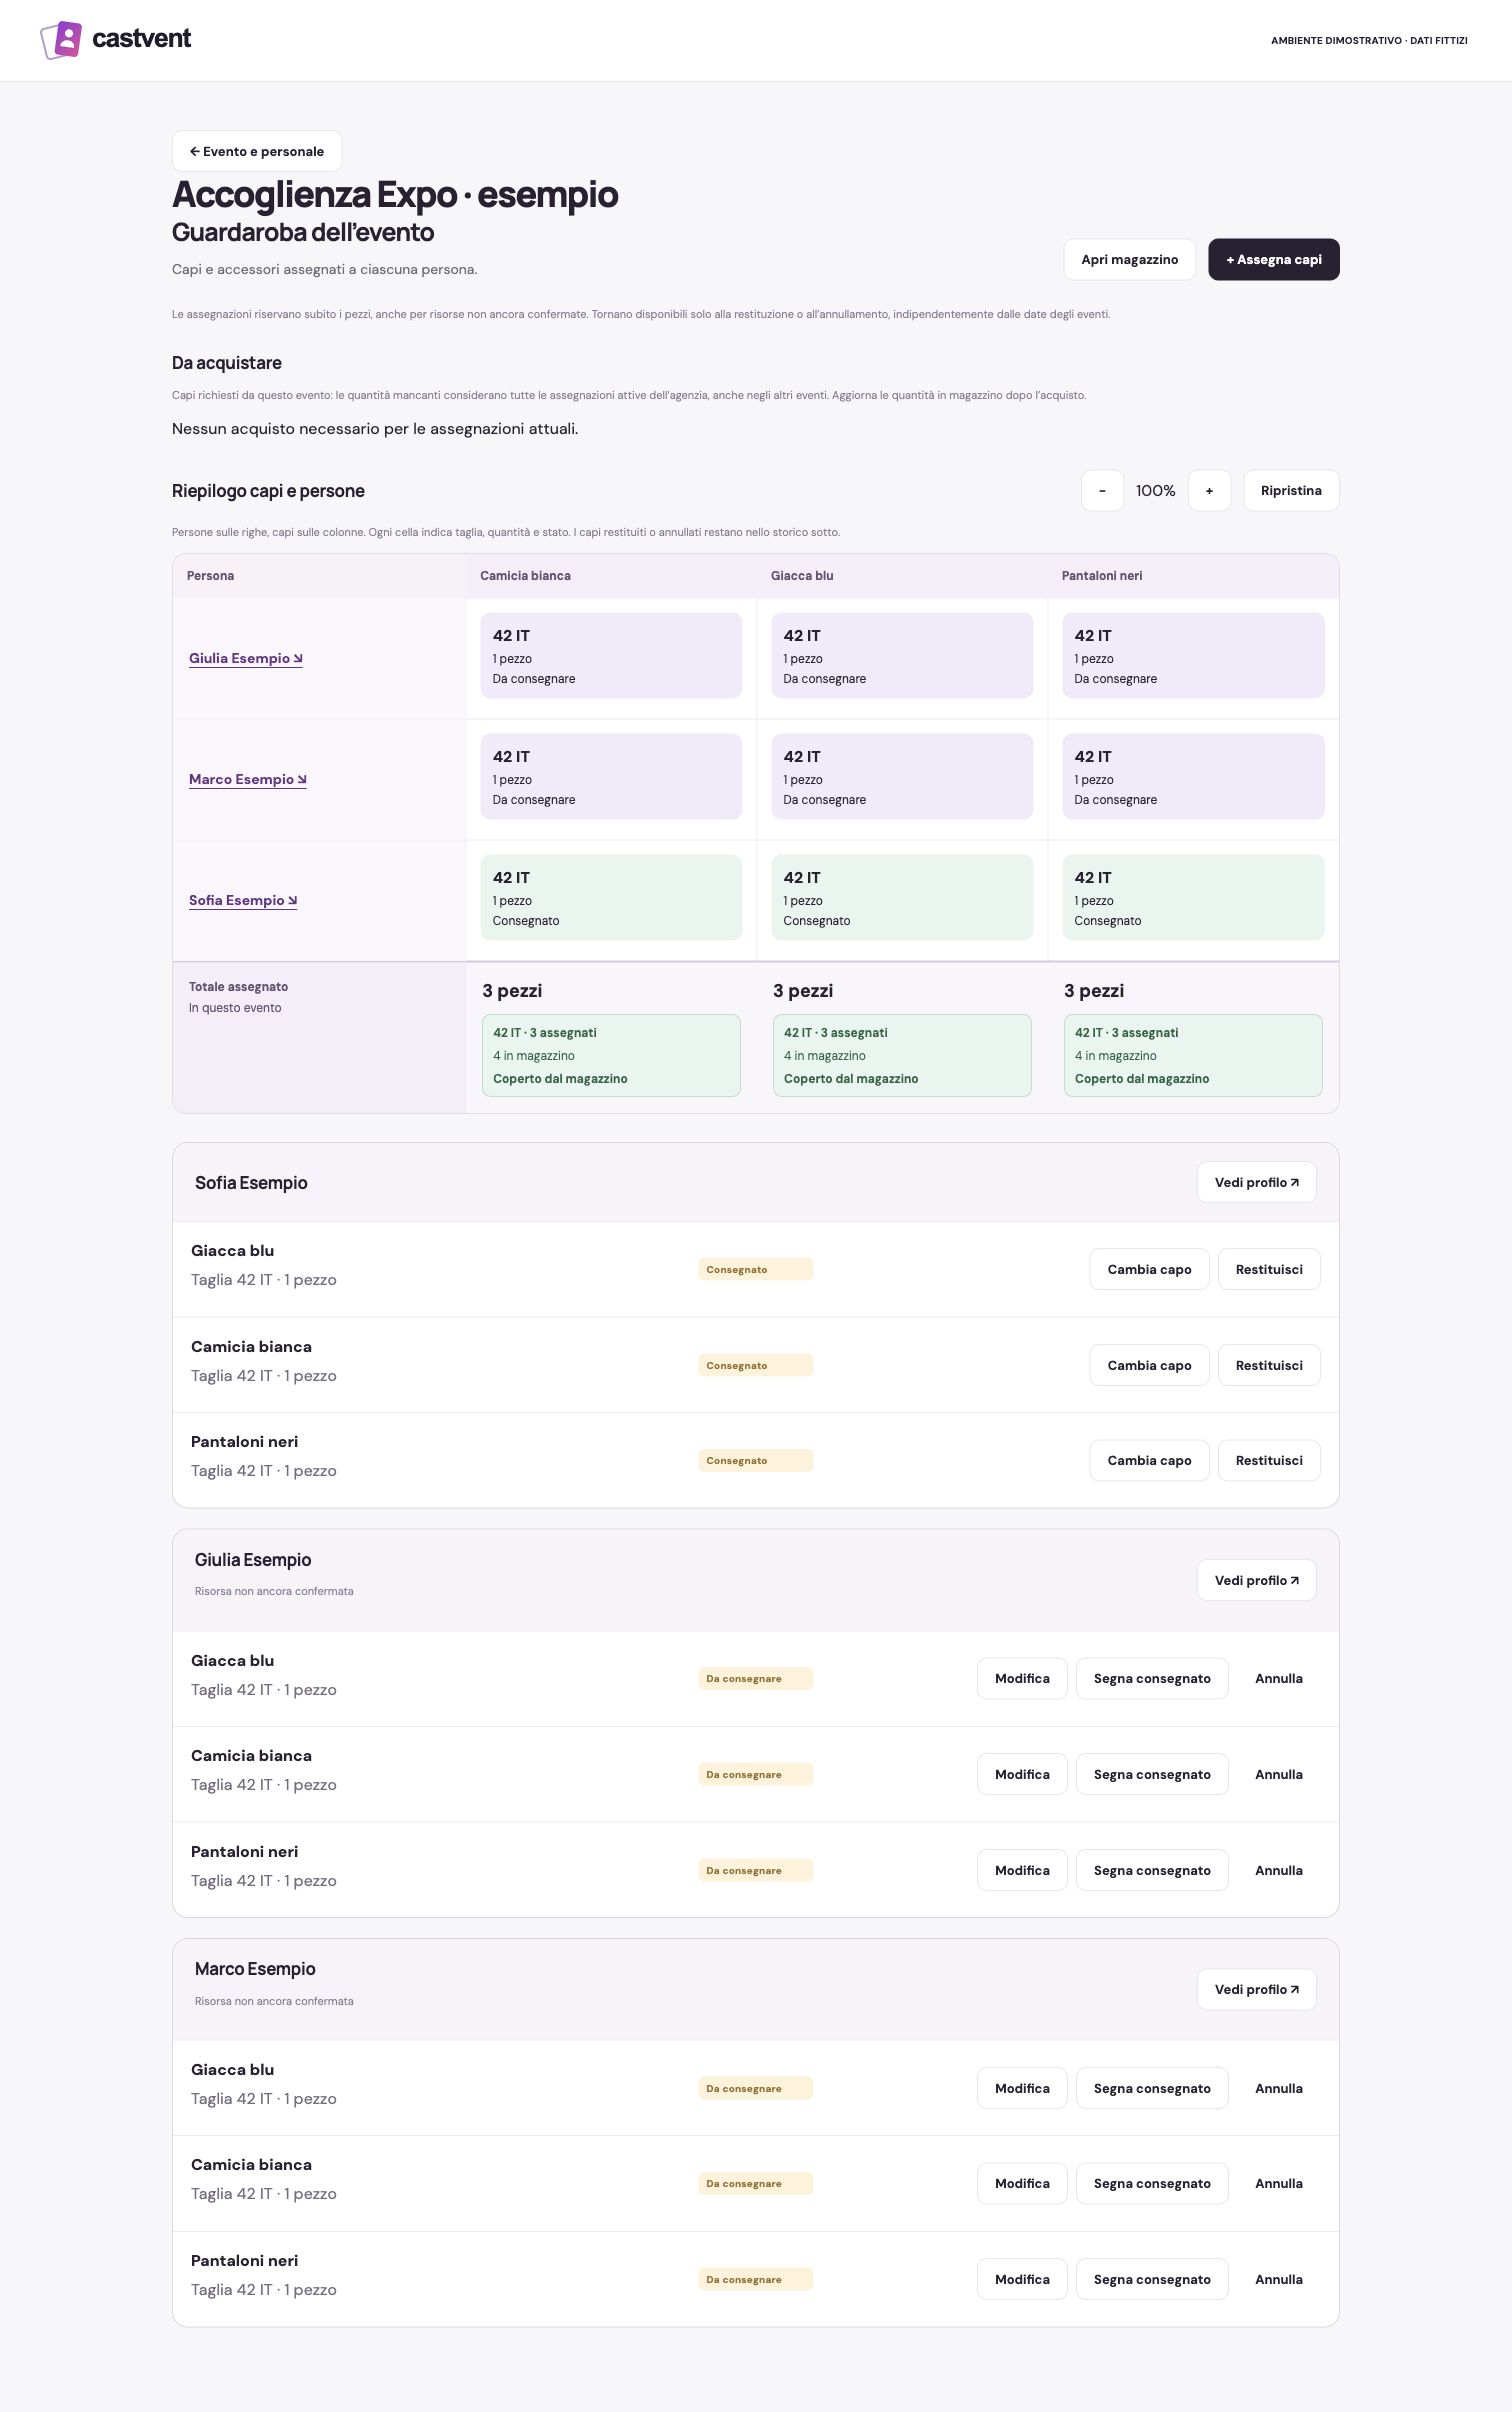
Task: Click Restituisci for Sofia's Pantaloni neri
Action: click(x=1269, y=1460)
